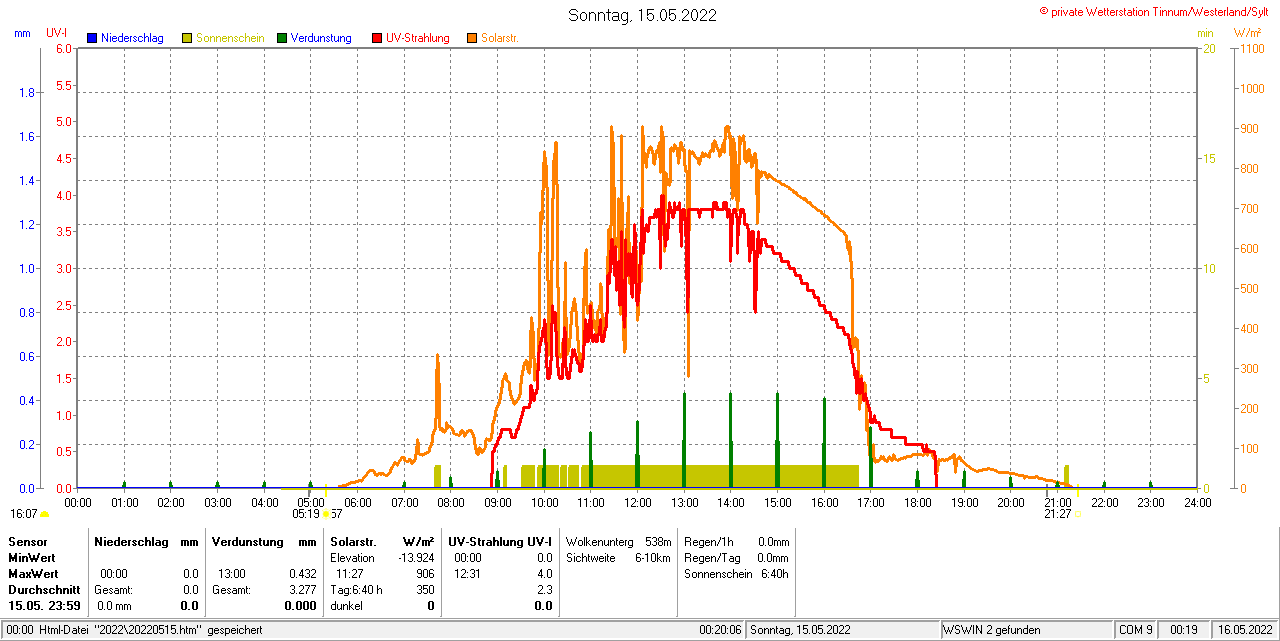Click the Html-Datei gespeichert status message
The image size is (1280, 641).
pos(132,630)
